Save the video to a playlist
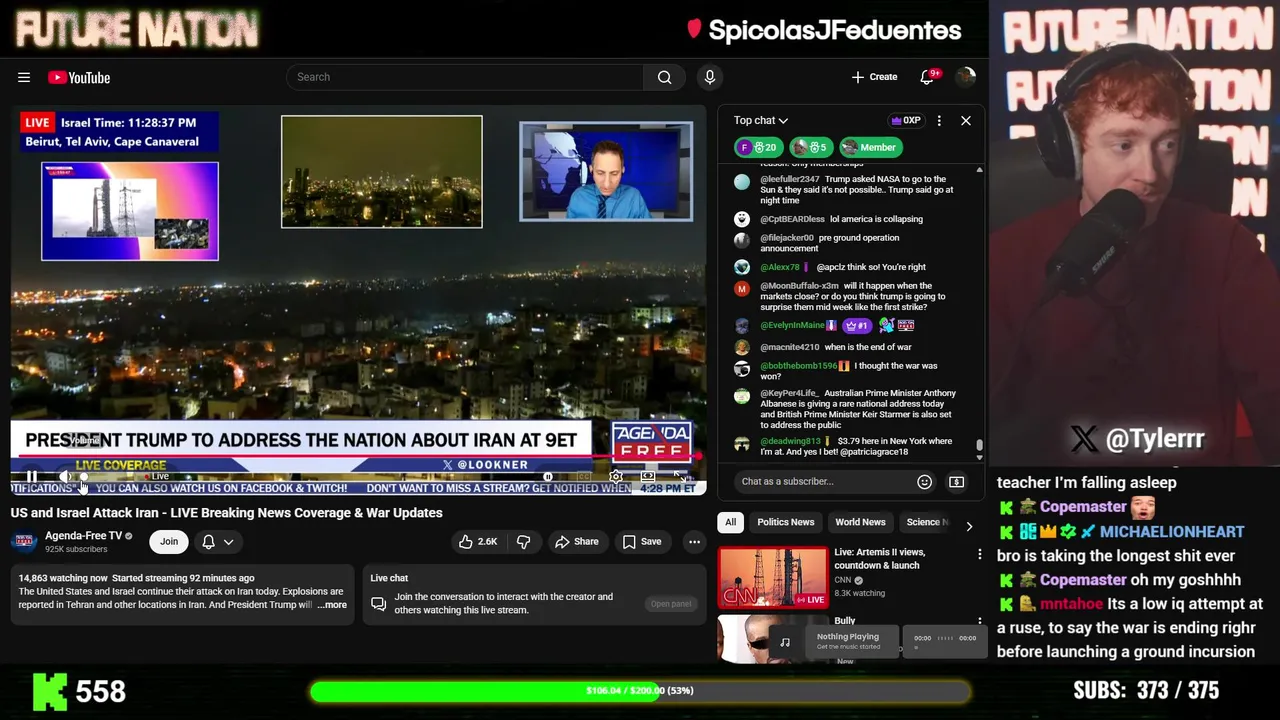 click(x=642, y=542)
